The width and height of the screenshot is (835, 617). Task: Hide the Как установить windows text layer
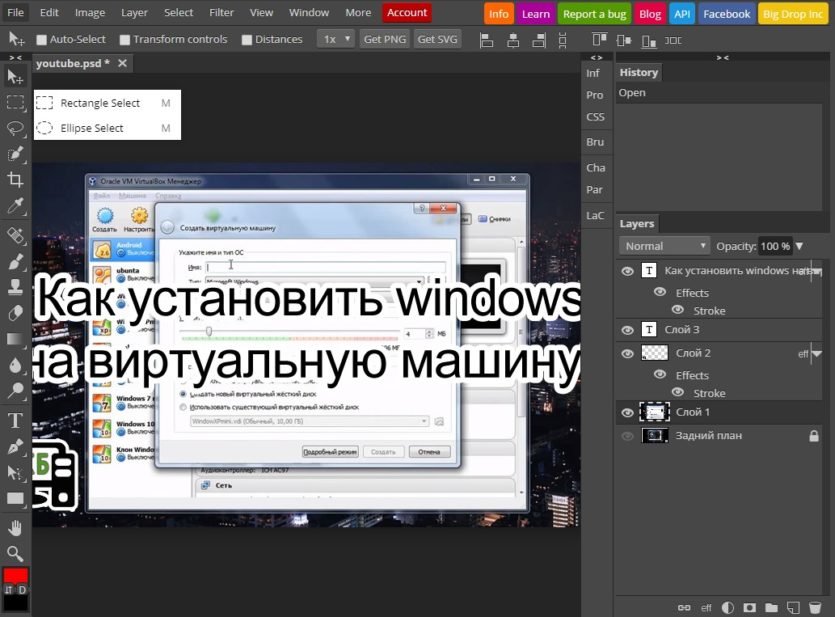pyautogui.click(x=628, y=271)
